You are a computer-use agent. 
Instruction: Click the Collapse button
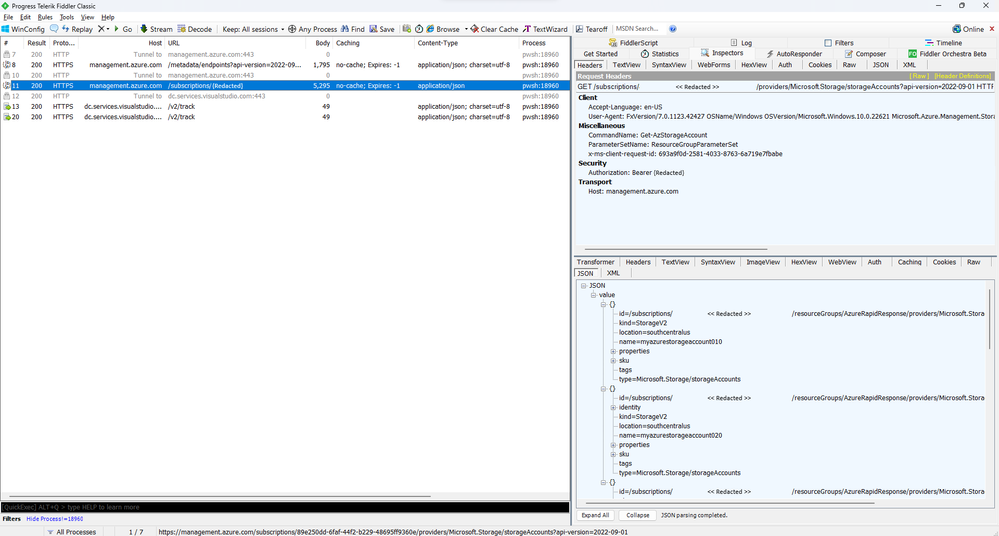[637, 515]
